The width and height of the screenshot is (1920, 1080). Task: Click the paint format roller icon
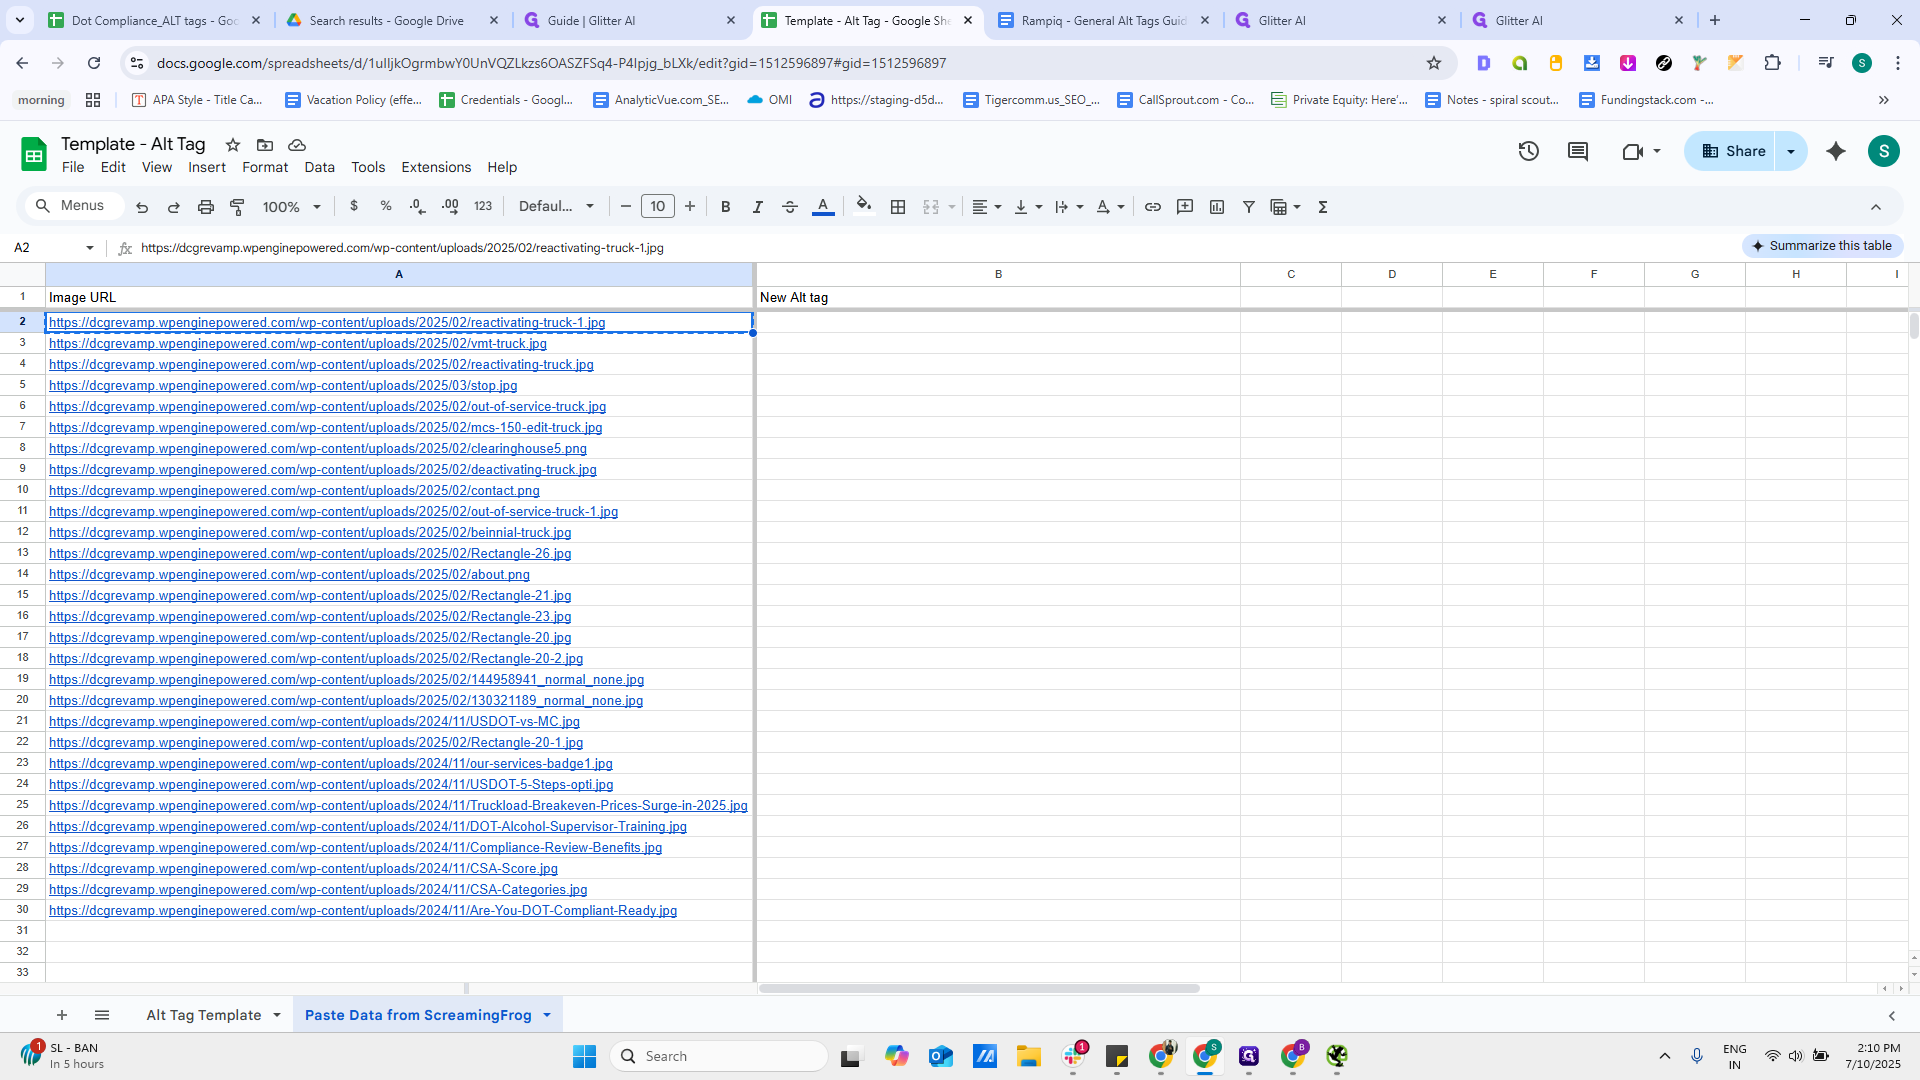click(238, 207)
